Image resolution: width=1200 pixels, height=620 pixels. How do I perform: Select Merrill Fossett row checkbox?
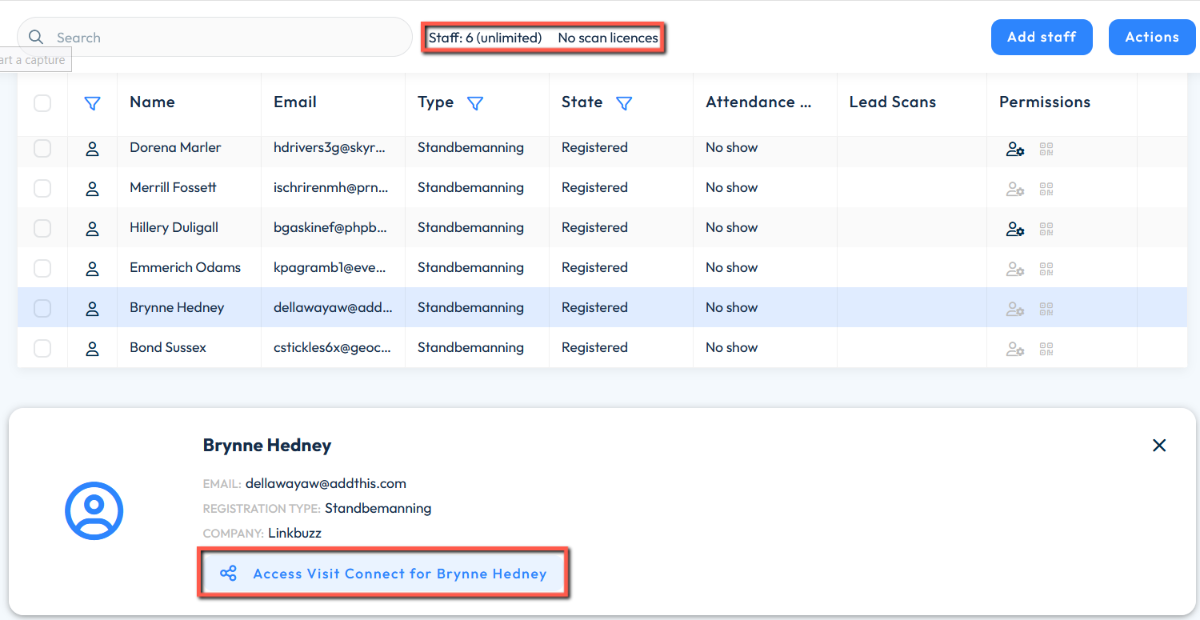[42, 188]
